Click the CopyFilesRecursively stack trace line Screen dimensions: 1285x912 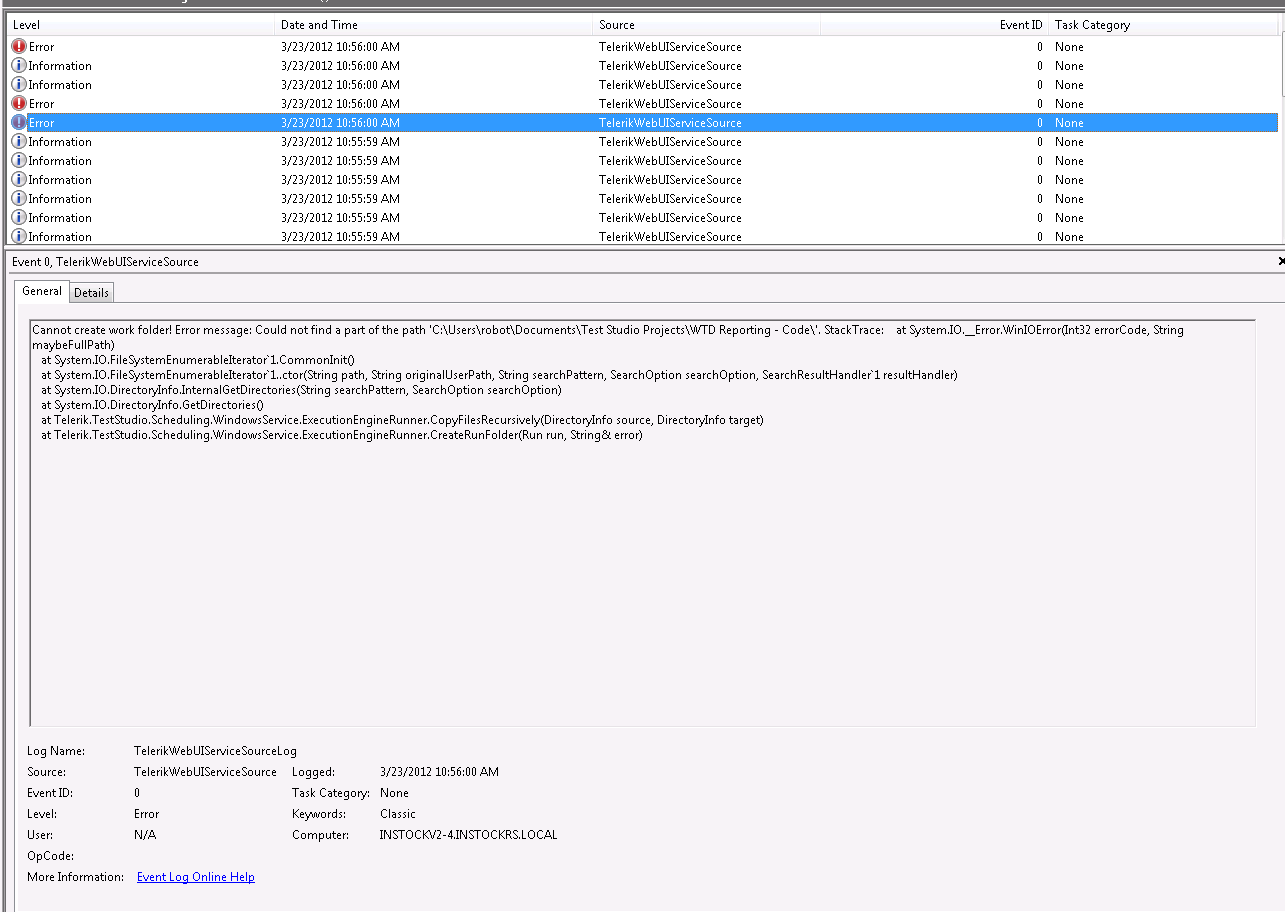point(402,419)
